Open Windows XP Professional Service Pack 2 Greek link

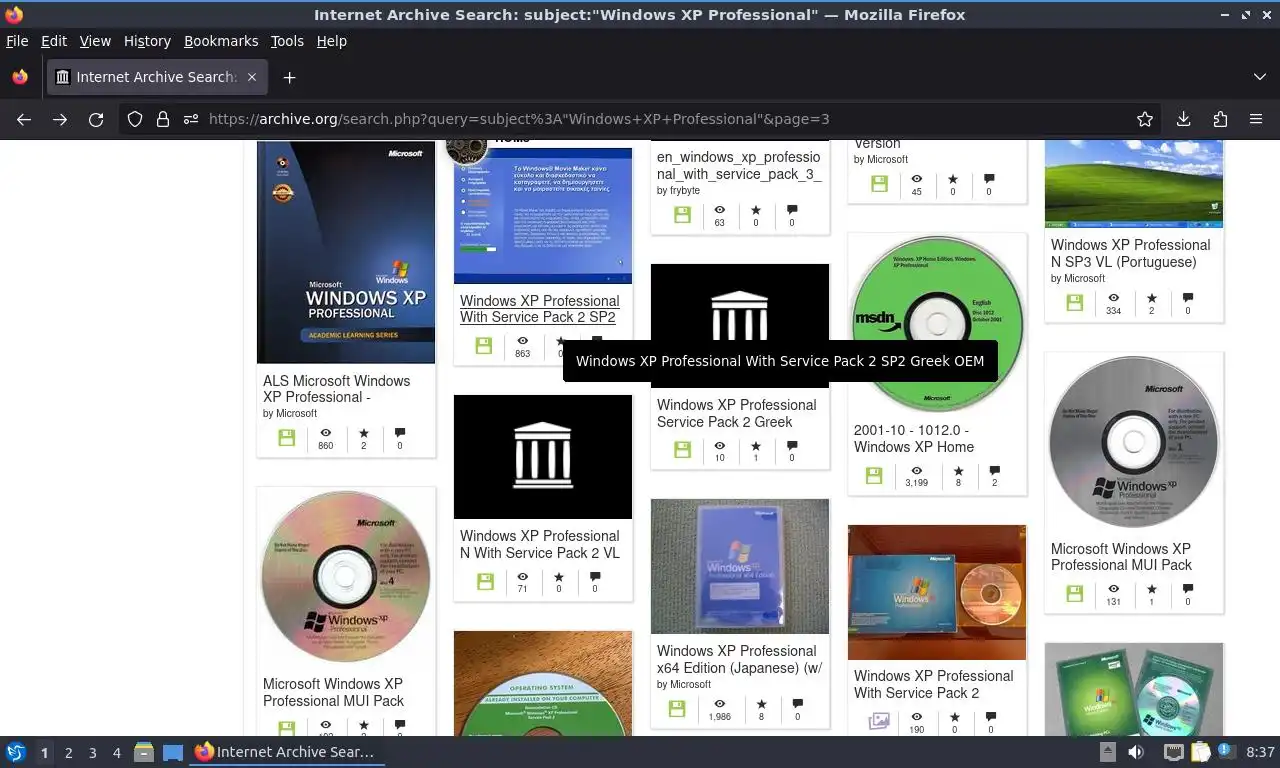(x=736, y=413)
